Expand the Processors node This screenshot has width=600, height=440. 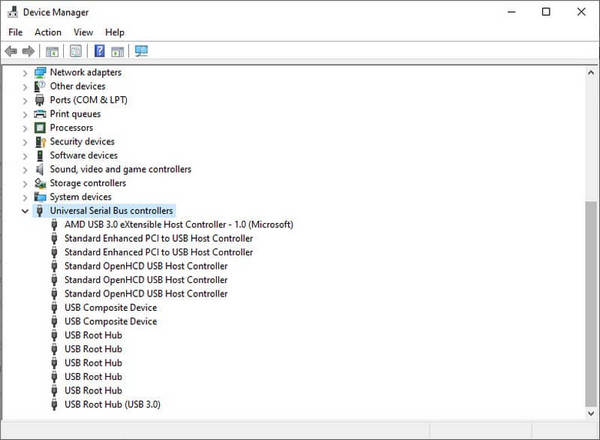tap(25, 128)
